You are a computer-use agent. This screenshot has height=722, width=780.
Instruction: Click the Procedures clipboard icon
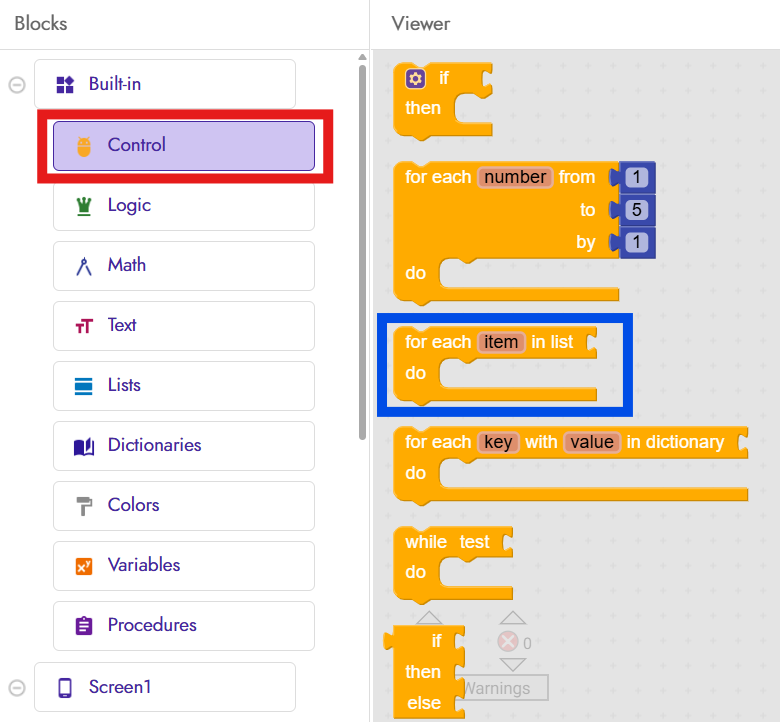(x=84, y=626)
